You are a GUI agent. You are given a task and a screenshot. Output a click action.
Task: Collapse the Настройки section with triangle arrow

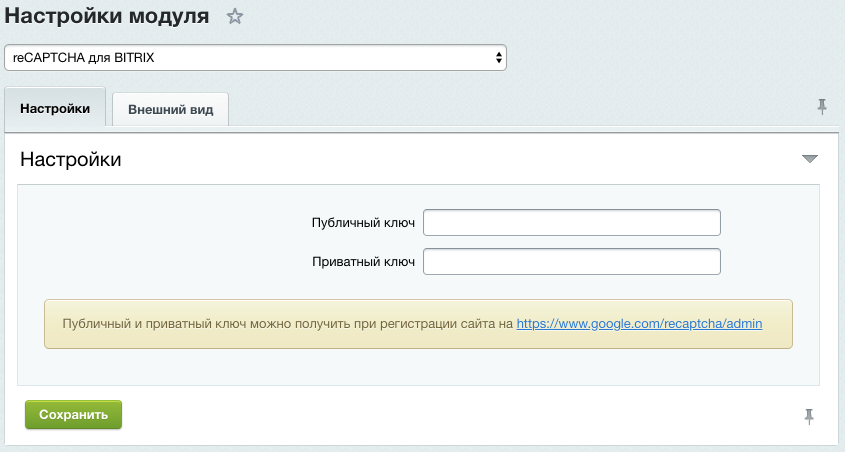810,159
